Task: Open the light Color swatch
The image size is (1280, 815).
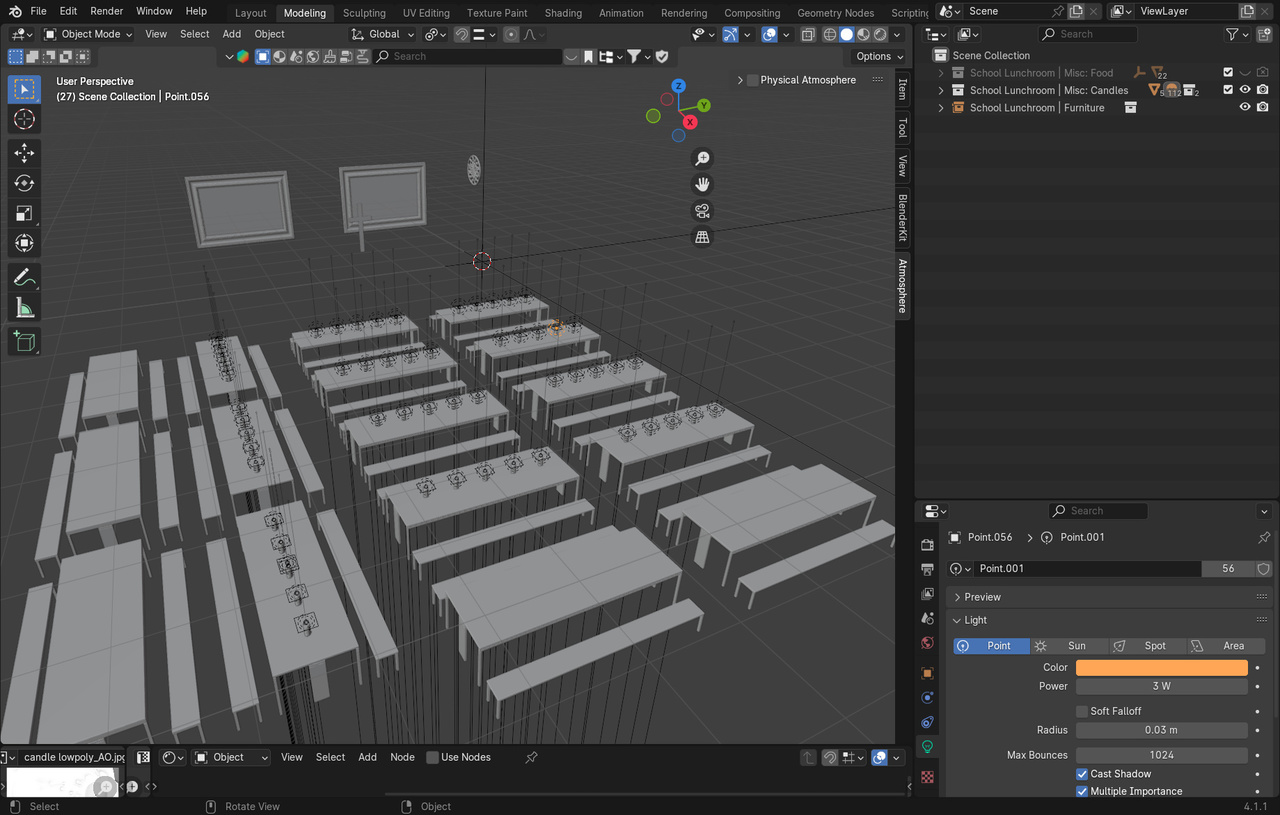Action: point(1161,667)
